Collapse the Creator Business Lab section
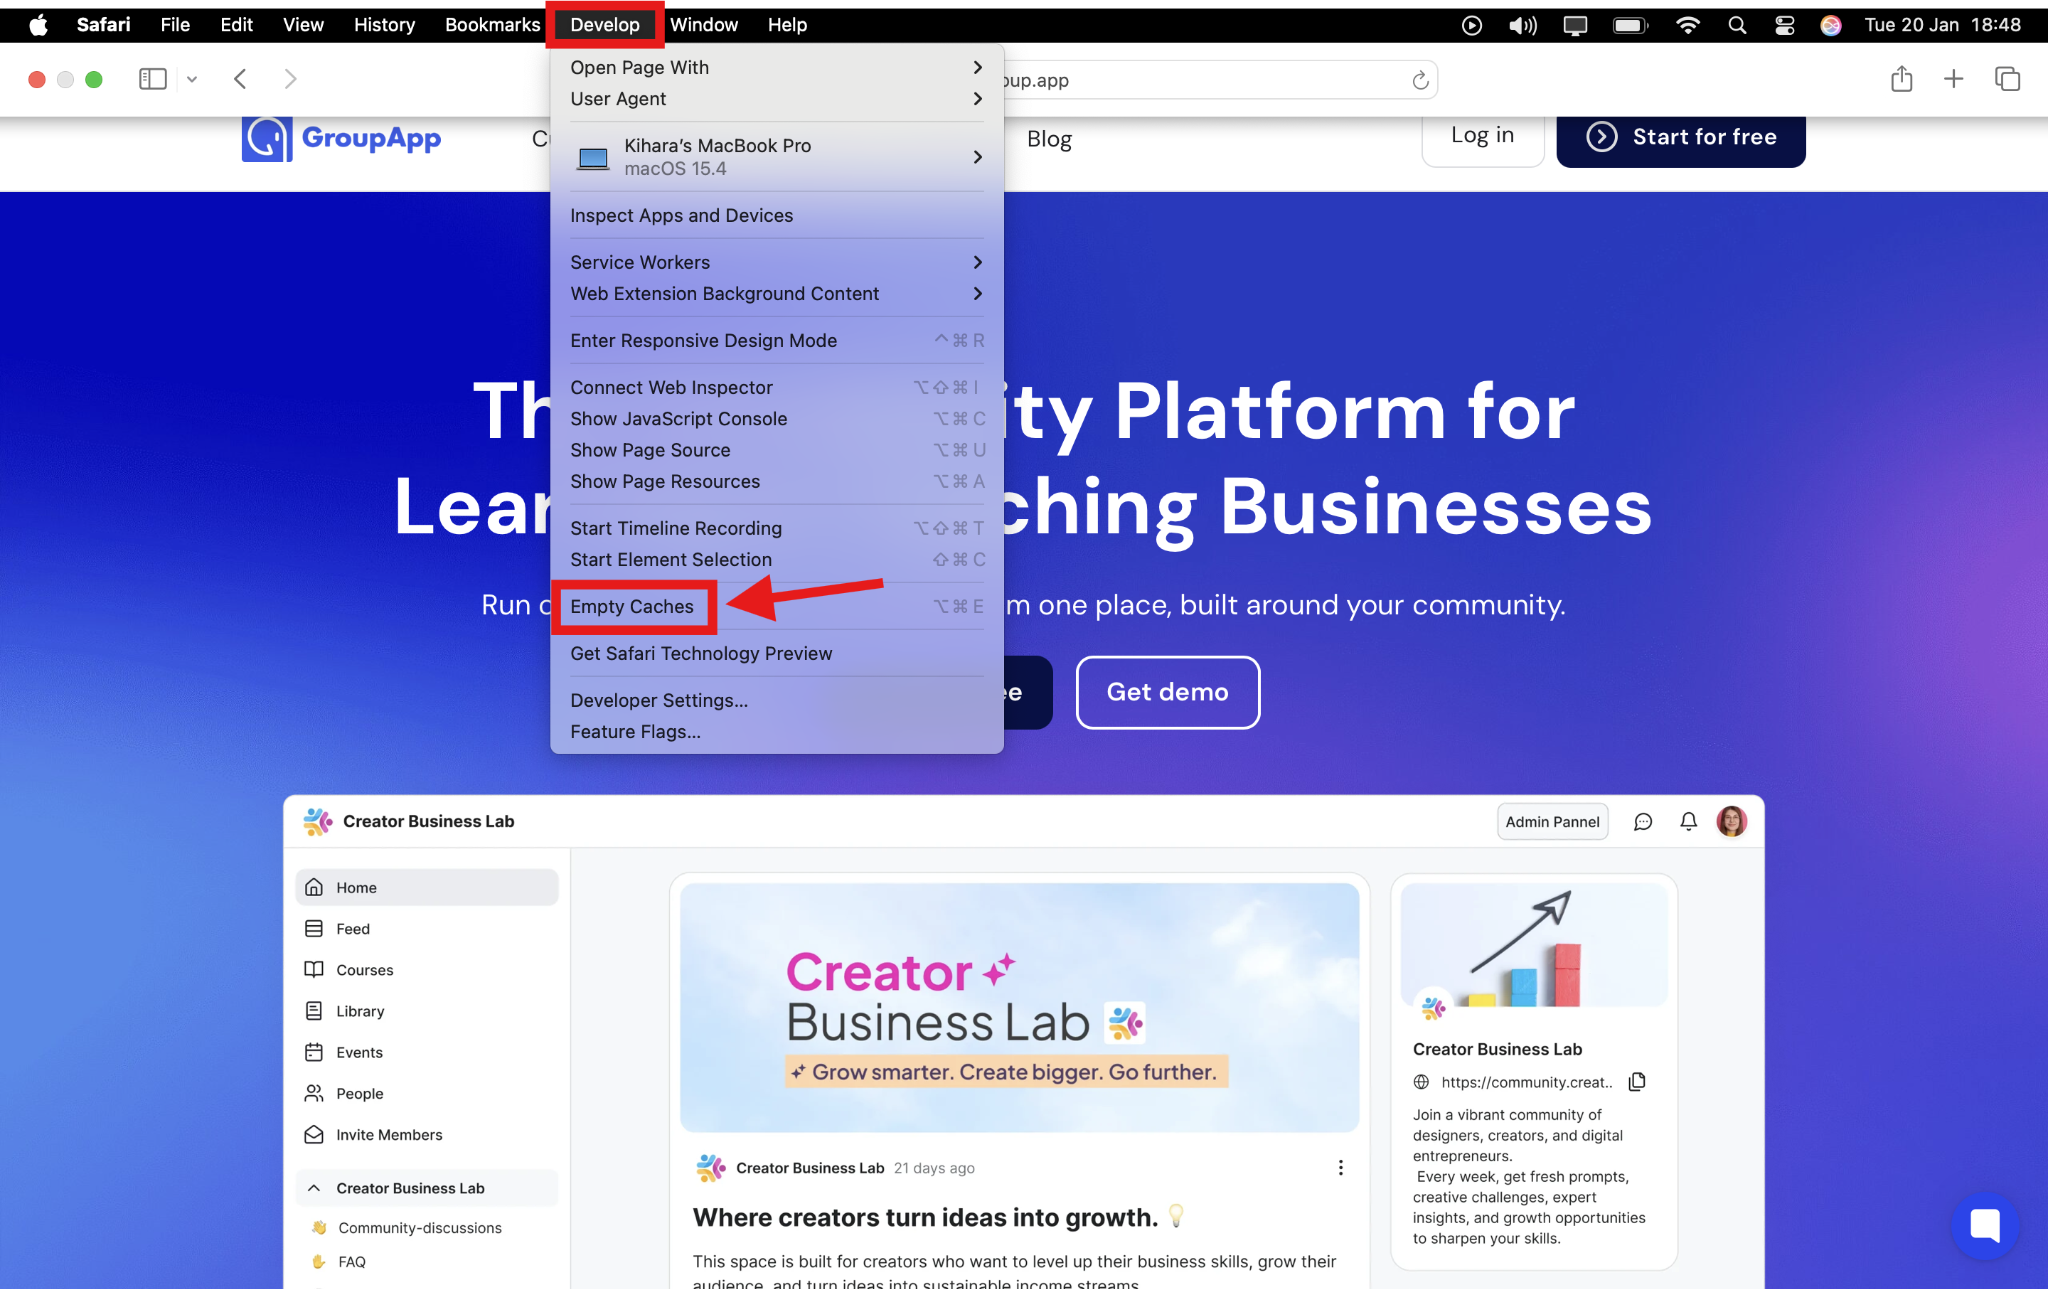This screenshot has width=2048, height=1289. 314,1188
